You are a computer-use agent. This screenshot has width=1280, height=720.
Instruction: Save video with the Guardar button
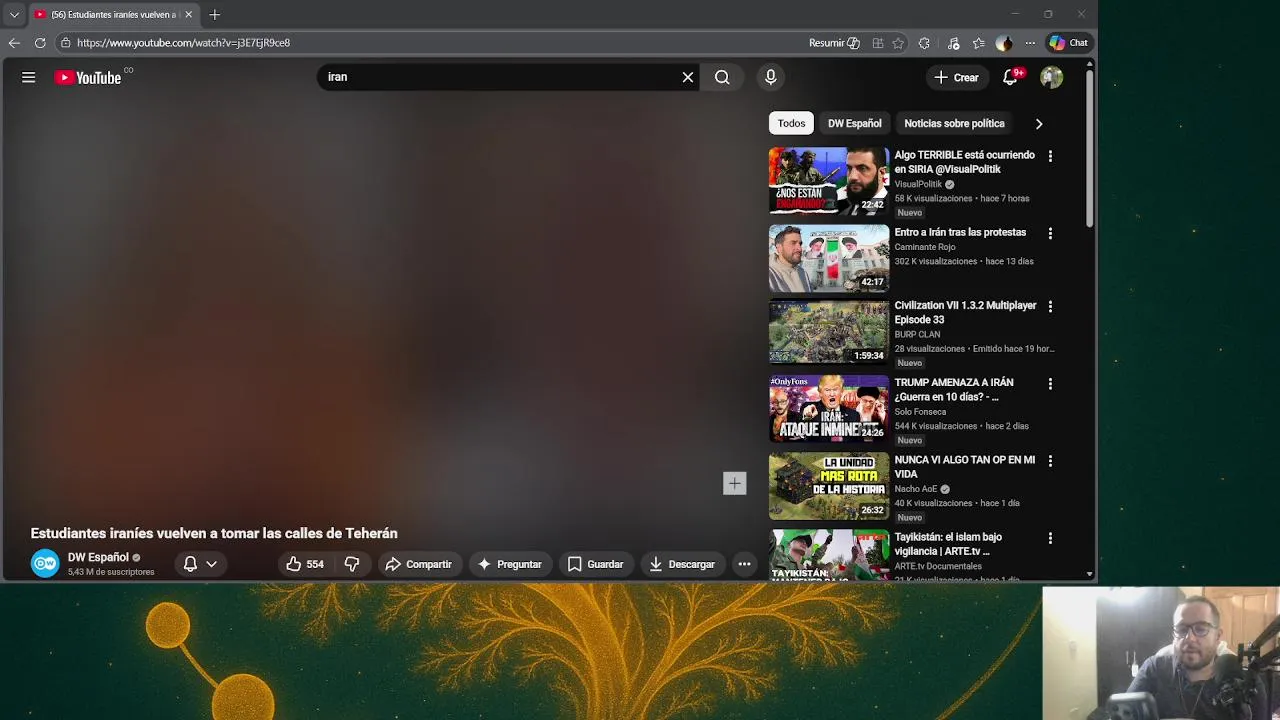click(x=596, y=564)
